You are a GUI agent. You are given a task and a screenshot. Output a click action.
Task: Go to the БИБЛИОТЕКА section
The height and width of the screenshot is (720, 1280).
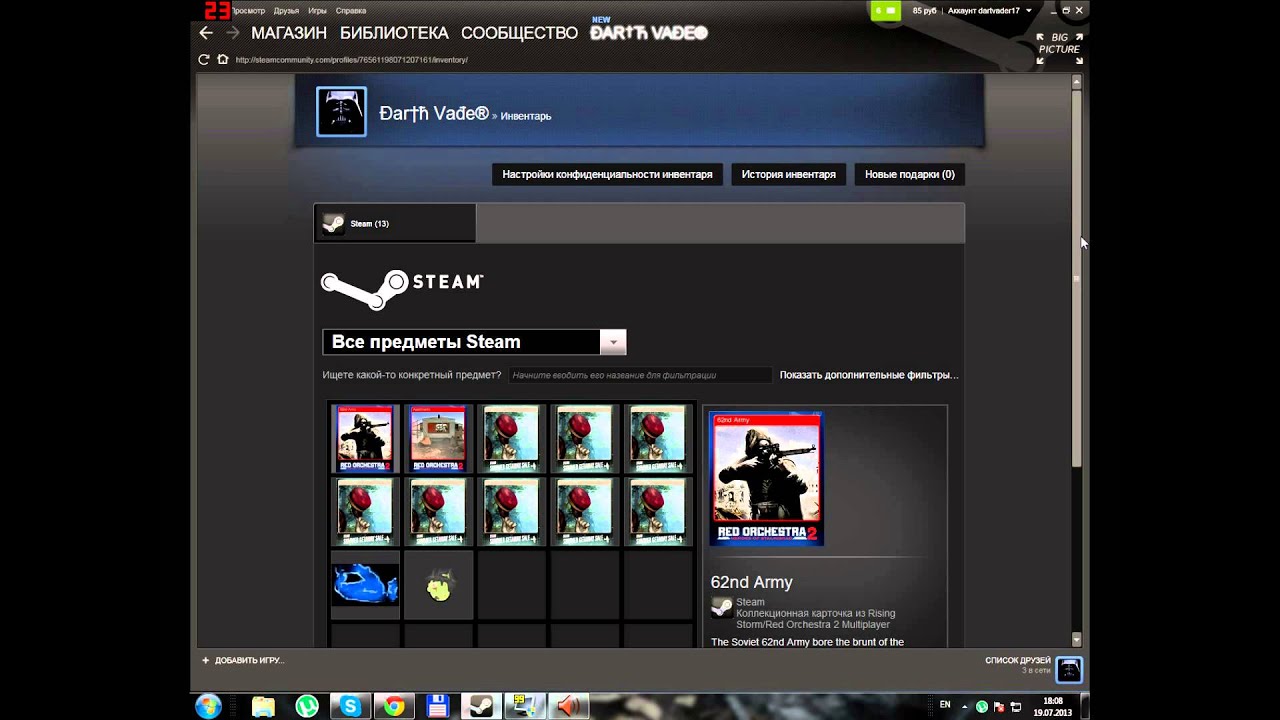point(394,33)
